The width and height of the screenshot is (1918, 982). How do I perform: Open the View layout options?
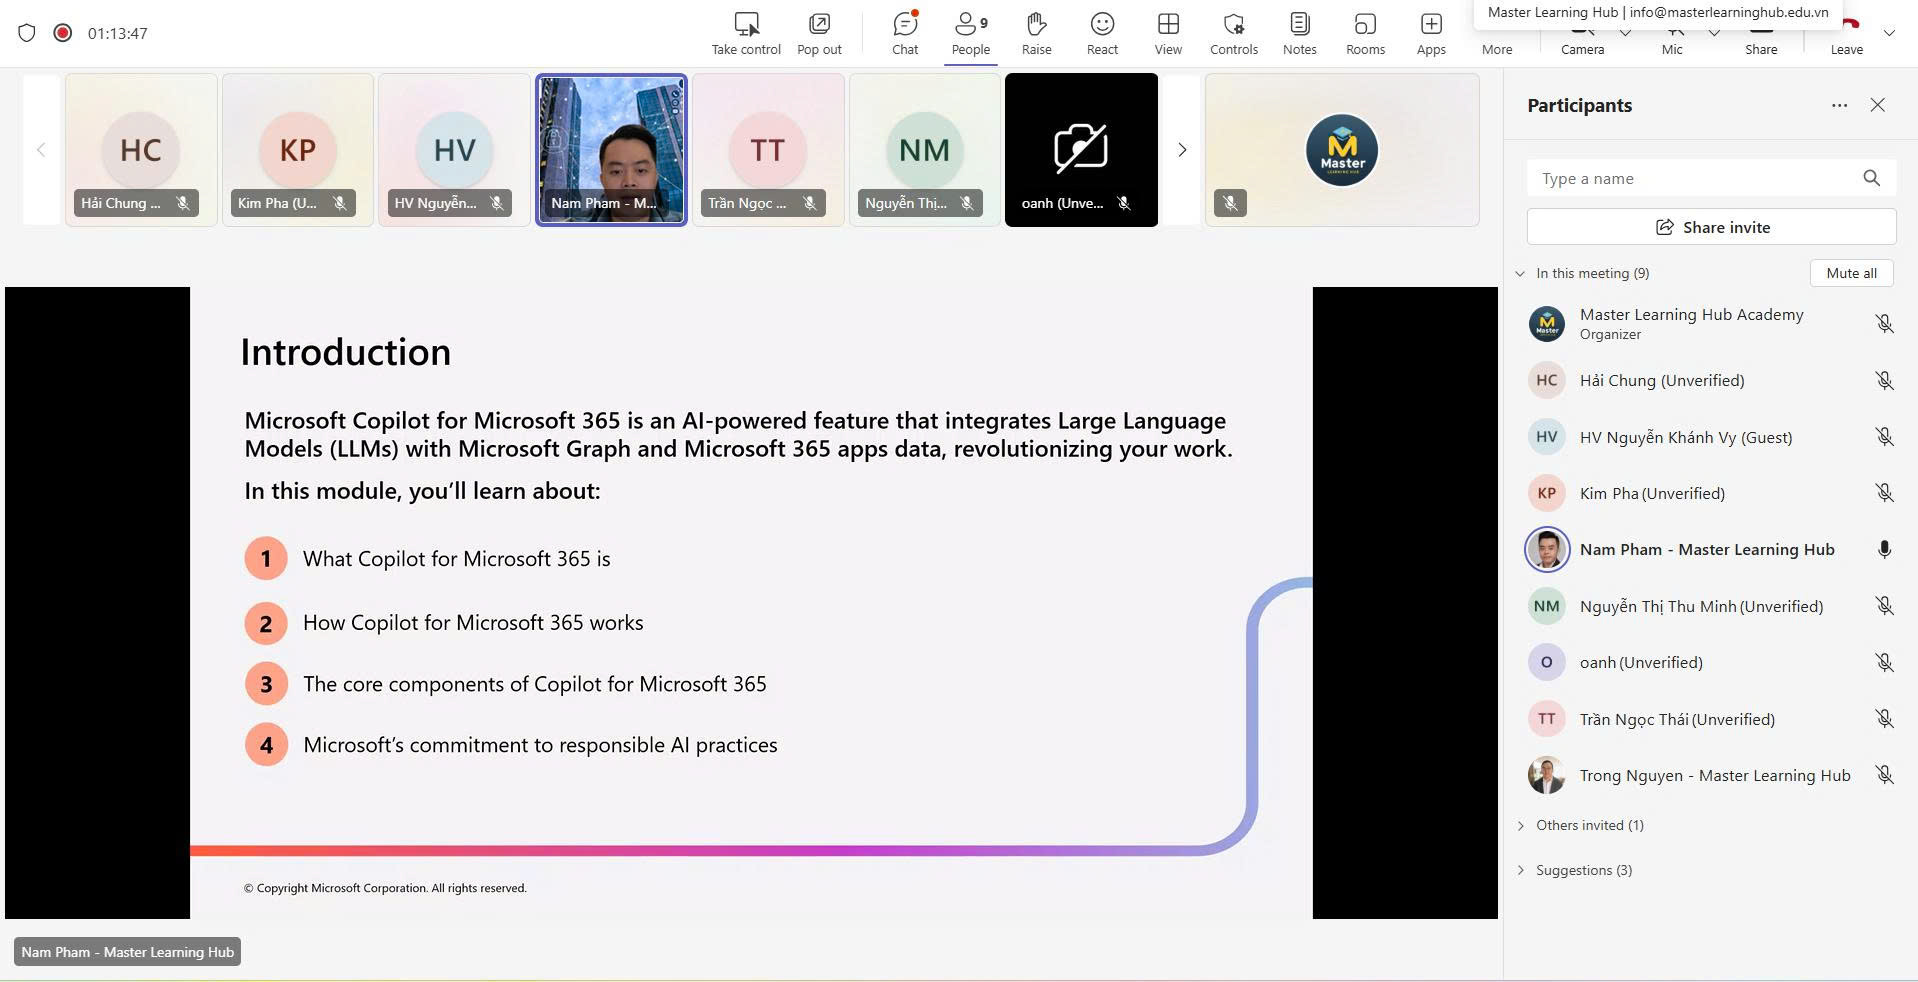1167,33
